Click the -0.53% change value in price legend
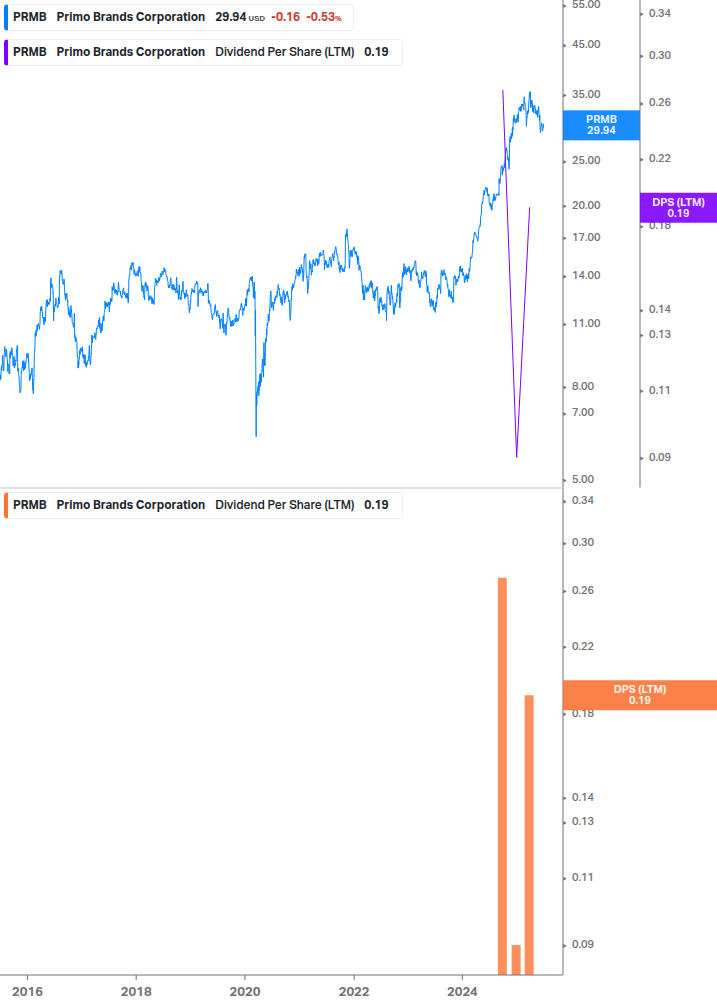Image resolution: width=717 pixels, height=1005 pixels. tap(324, 17)
